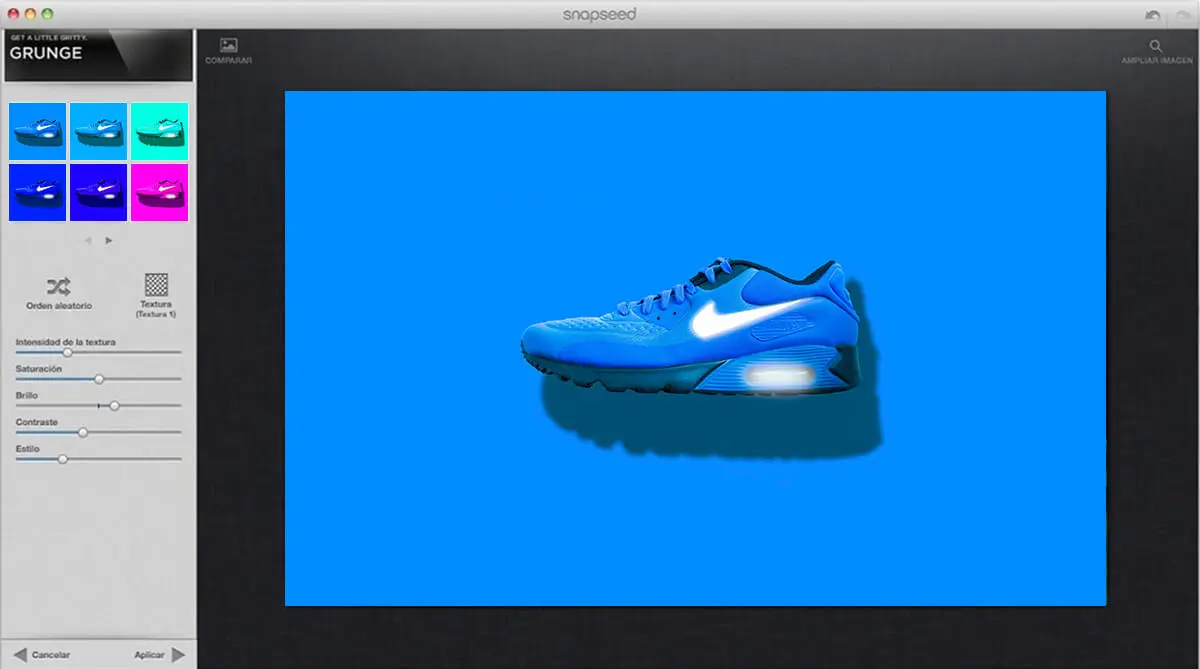The image size is (1200, 669).
Task: Select the cyan-green shoe preset thumbnail
Action: click(x=159, y=131)
